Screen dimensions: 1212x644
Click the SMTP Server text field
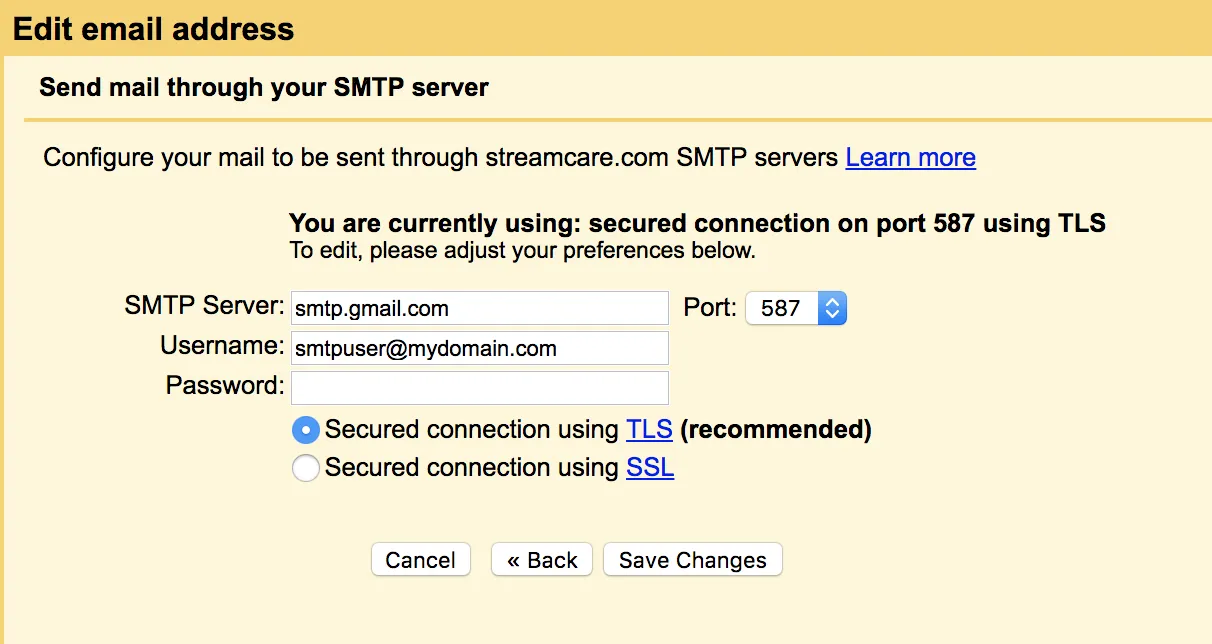tap(479, 308)
